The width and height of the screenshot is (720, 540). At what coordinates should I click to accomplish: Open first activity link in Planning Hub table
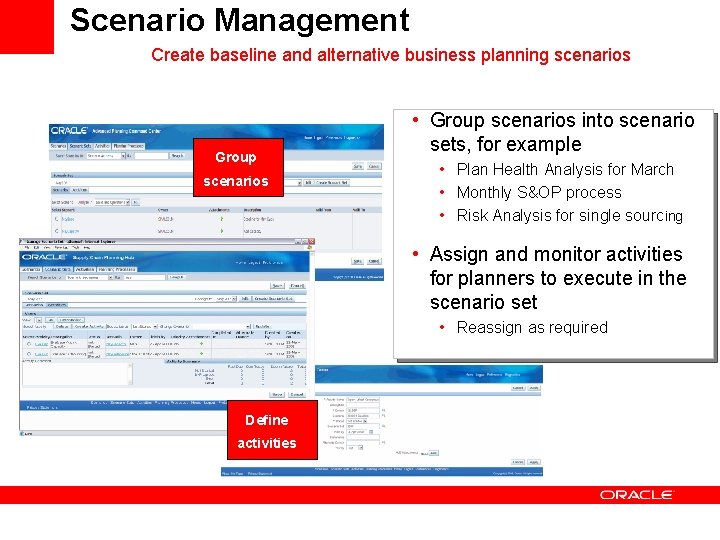pyautogui.click(x=41, y=343)
